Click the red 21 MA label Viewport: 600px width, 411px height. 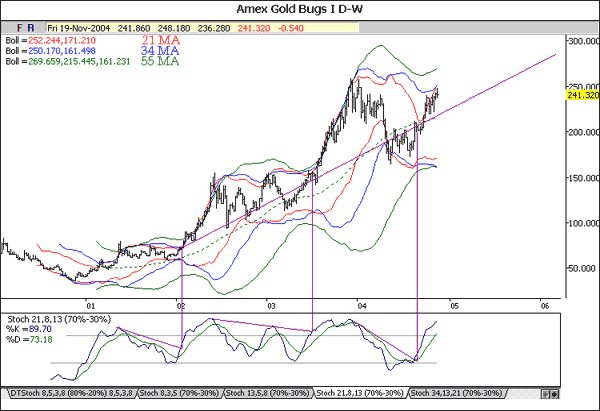(x=161, y=40)
